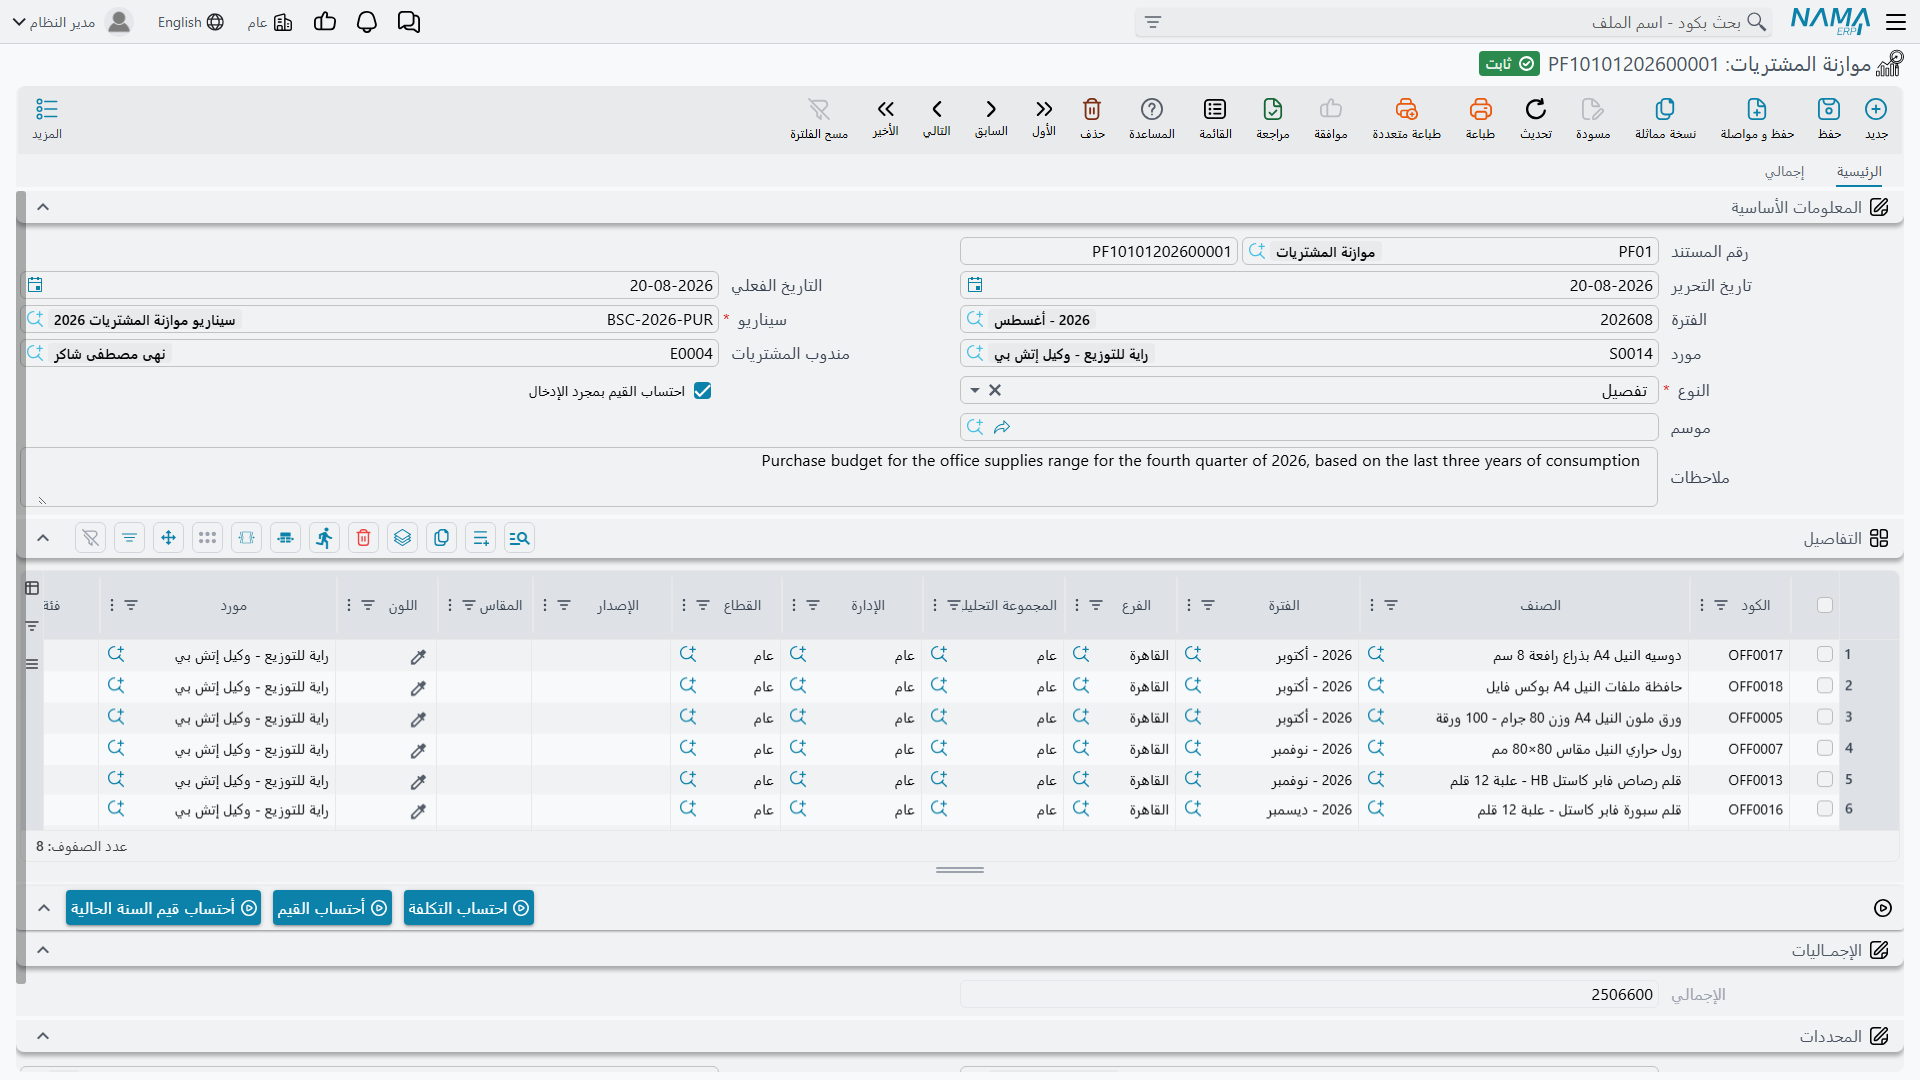Click the موسم input field
The image size is (1920, 1080).
coord(1309,427)
